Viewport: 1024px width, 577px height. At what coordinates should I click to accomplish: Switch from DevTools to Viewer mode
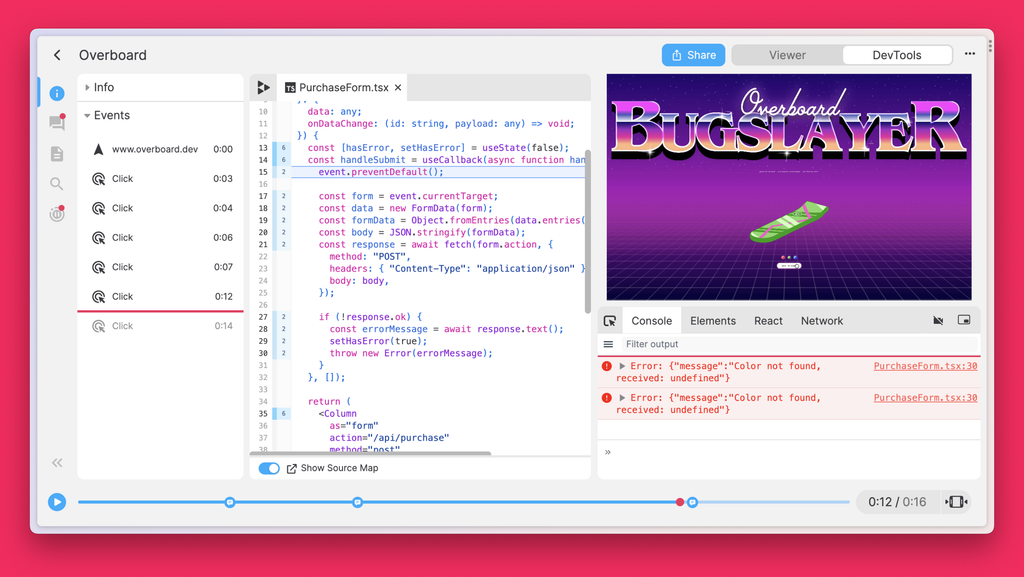787,55
